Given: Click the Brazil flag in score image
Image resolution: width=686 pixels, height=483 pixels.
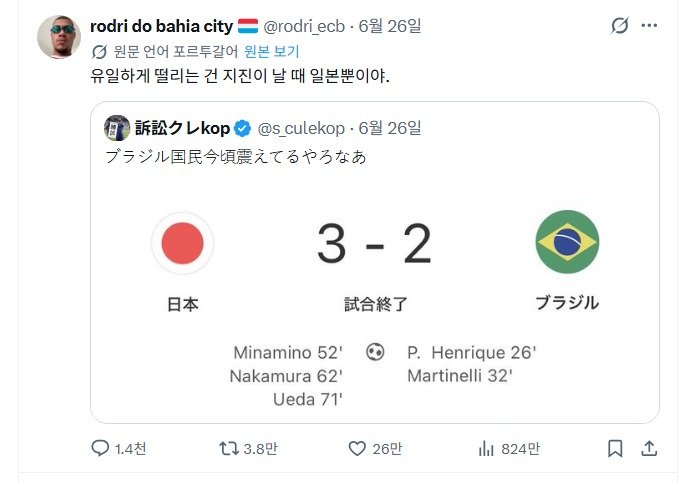Looking at the screenshot, I should pyautogui.click(x=567, y=242).
